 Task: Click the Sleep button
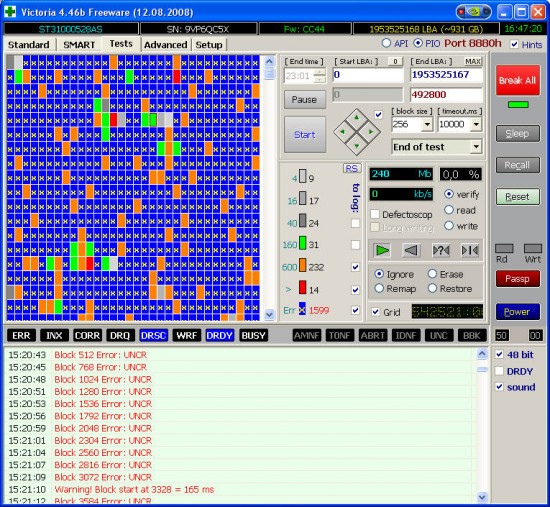(517, 134)
